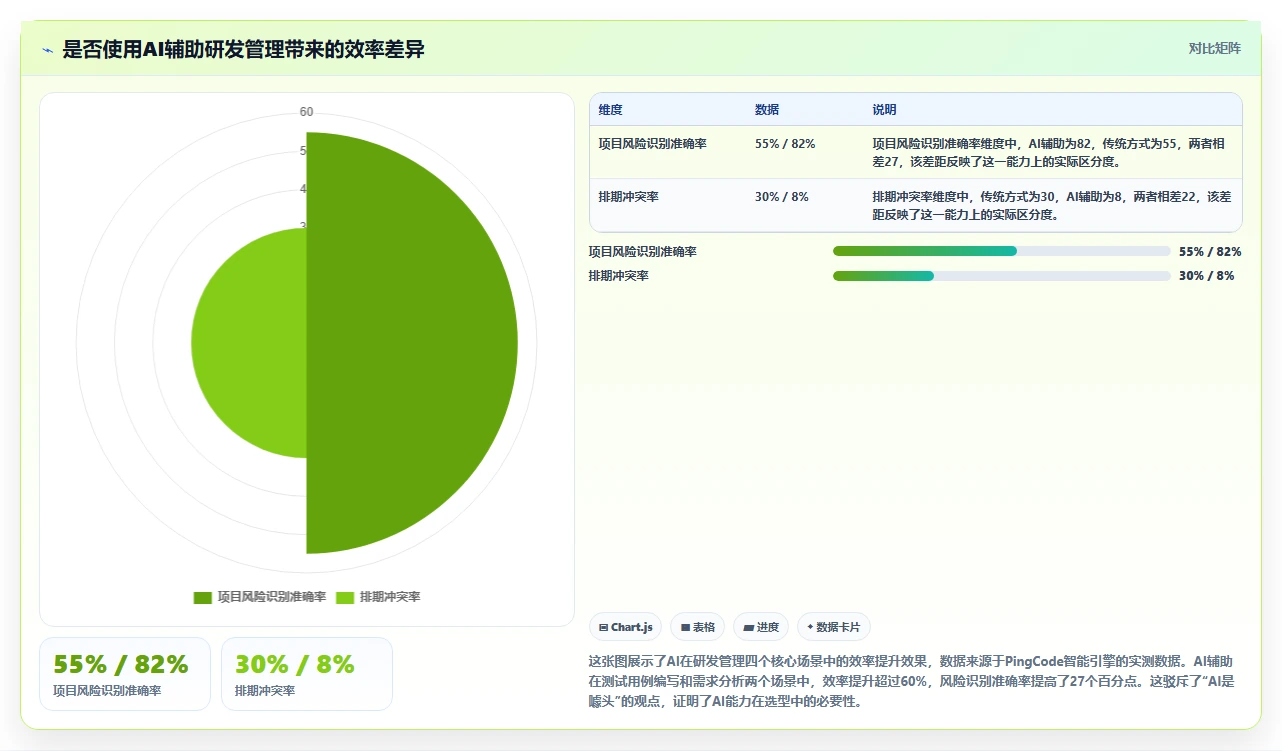Image resolution: width=1282 pixels, height=751 pixels.
Task: Click the 项目风险识别准确率 progress bar label
Action: click(642, 252)
